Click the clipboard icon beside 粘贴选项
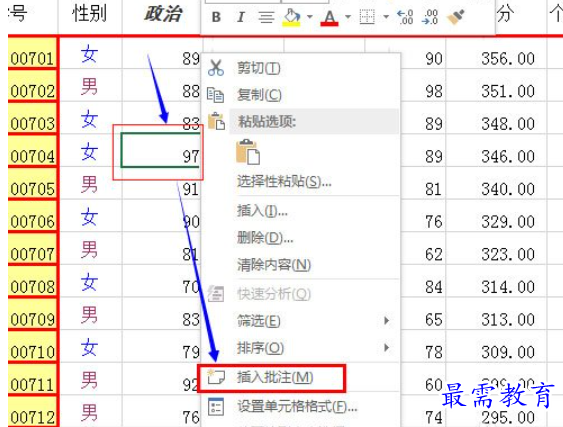The image size is (563, 427). click(x=217, y=121)
